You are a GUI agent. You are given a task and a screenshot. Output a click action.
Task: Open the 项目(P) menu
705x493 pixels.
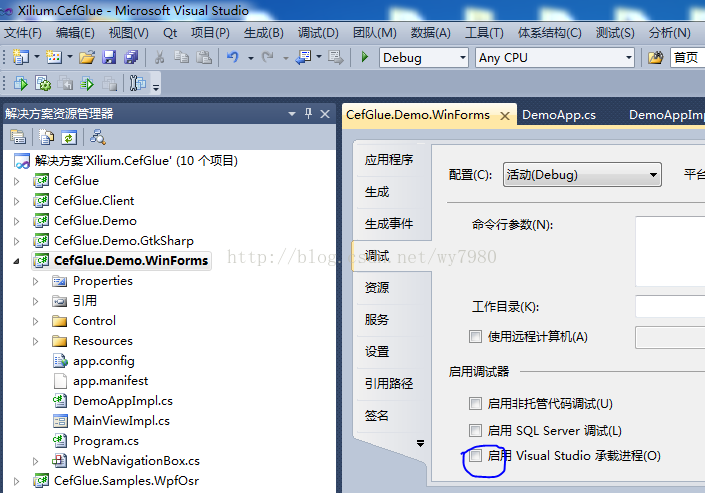(x=210, y=33)
